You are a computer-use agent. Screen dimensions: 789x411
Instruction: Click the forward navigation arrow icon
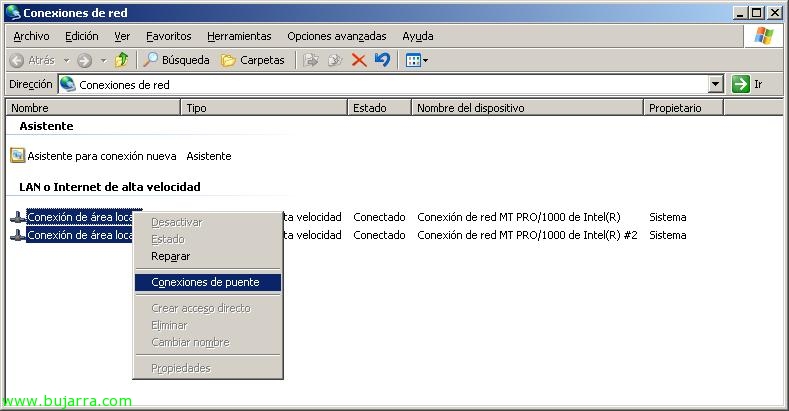tap(85, 60)
